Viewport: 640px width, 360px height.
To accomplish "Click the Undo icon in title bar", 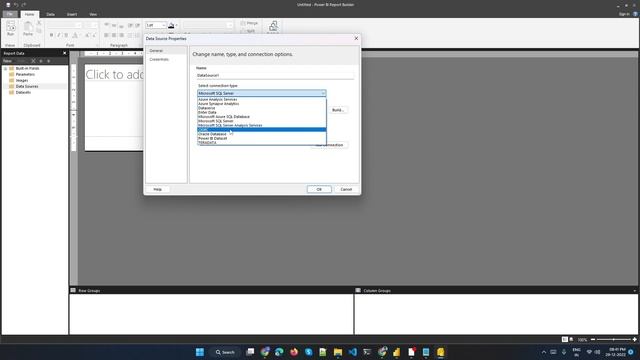I will tap(16, 5).
